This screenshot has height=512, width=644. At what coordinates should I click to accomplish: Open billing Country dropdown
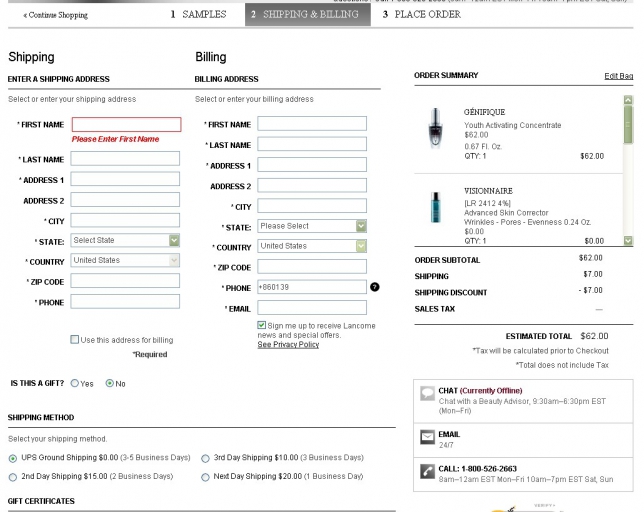pyautogui.click(x=312, y=246)
